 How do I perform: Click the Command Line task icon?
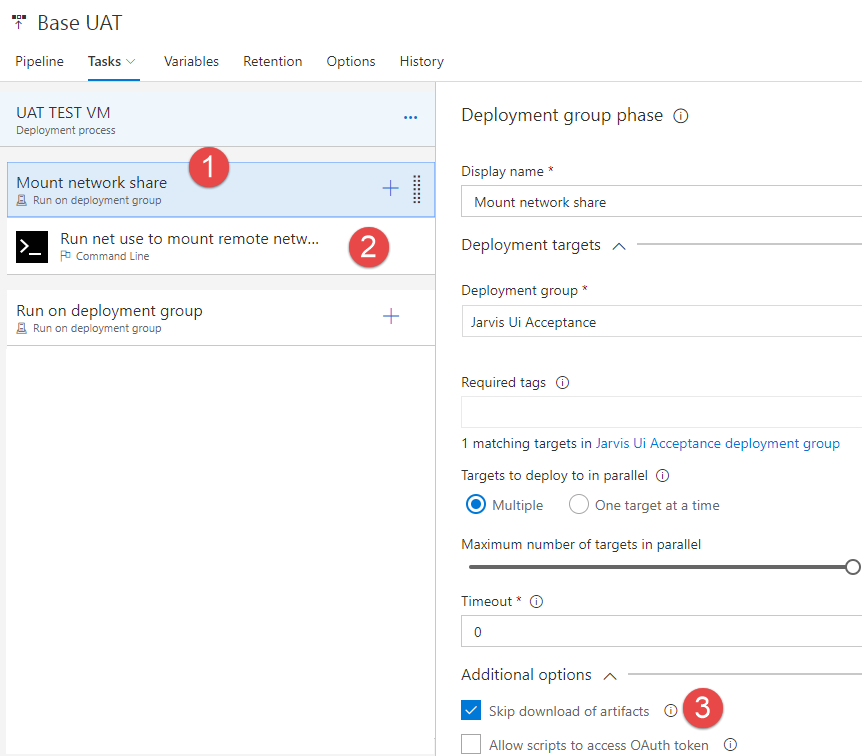point(32,246)
